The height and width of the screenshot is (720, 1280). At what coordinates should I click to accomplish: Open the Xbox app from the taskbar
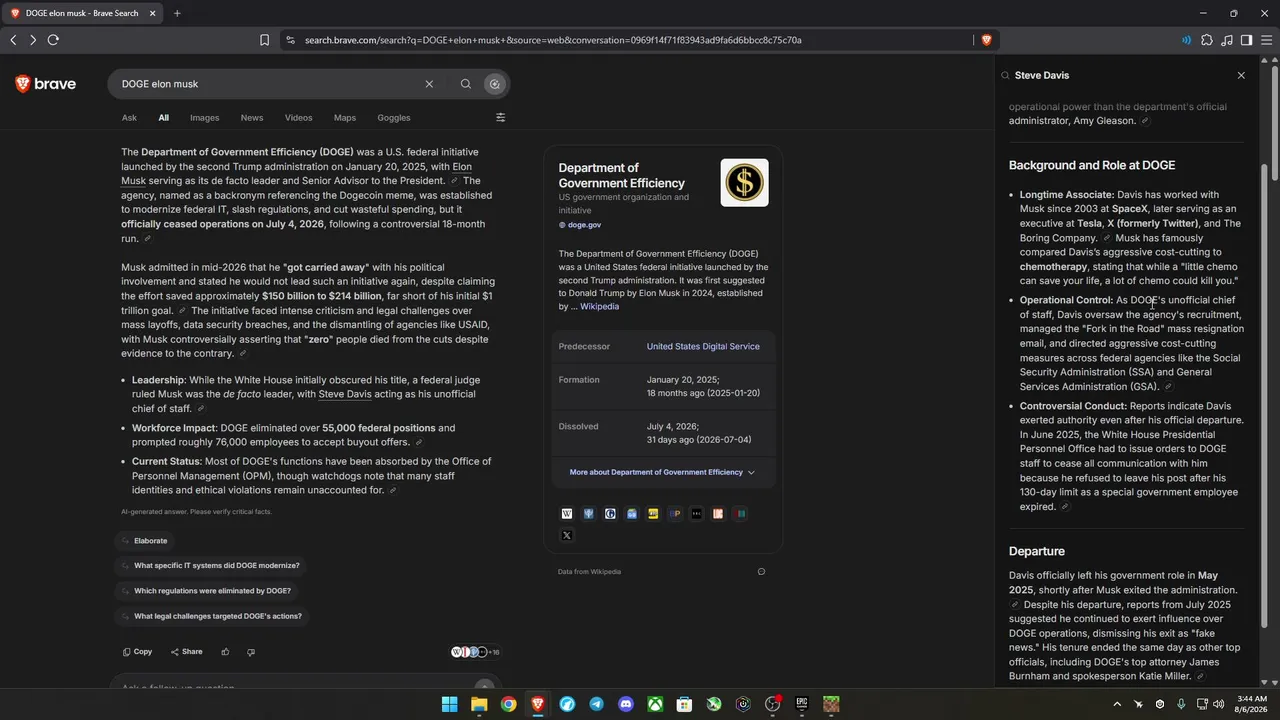pyautogui.click(x=655, y=704)
